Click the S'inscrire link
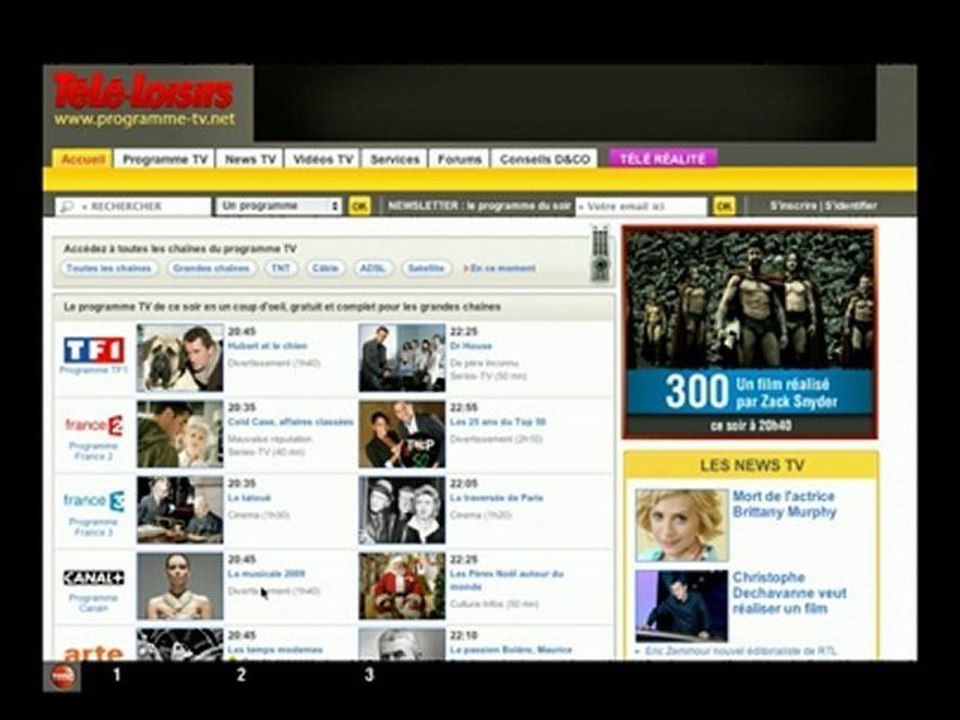Viewport: 960px width, 720px height. click(793, 206)
